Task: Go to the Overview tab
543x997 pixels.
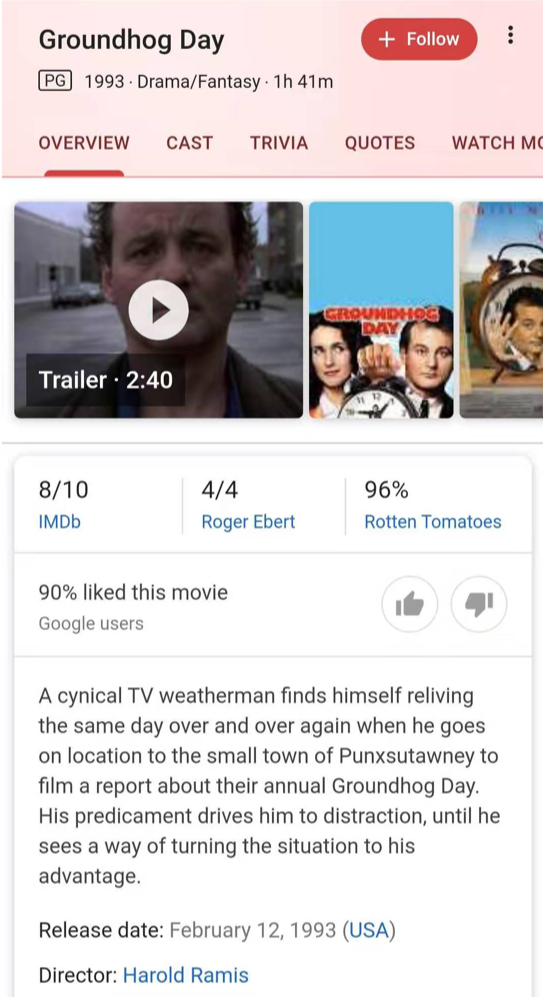Action: point(84,143)
